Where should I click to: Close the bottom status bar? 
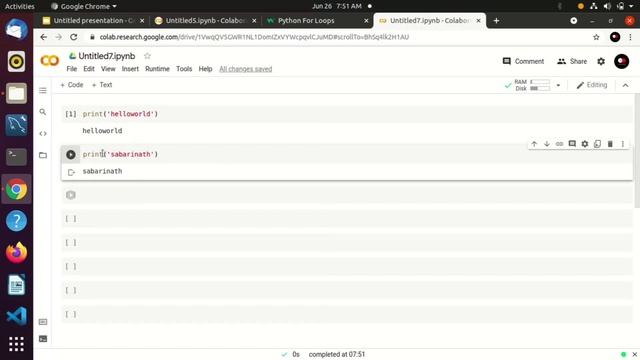coord(635,354)
